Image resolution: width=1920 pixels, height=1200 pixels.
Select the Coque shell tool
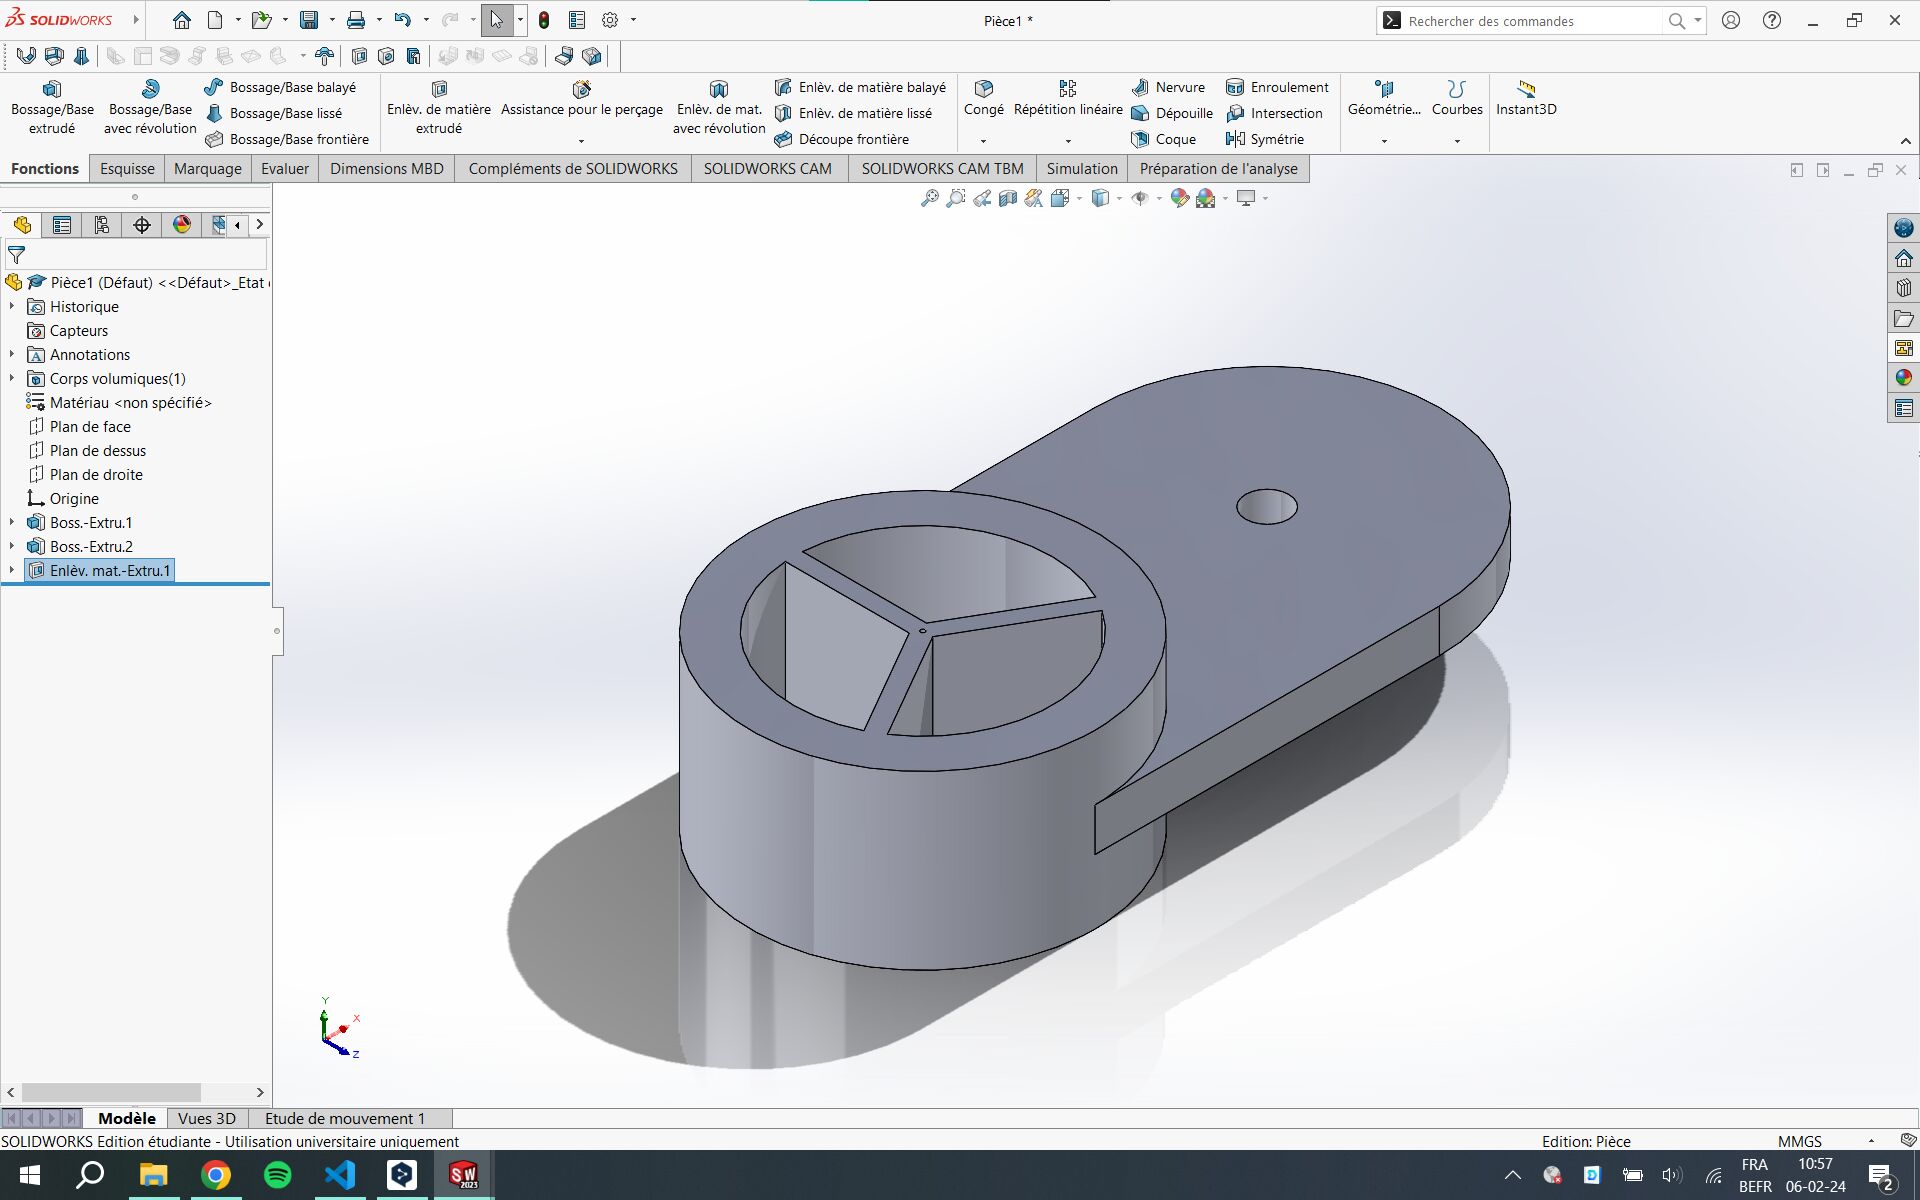(1164, 139)
